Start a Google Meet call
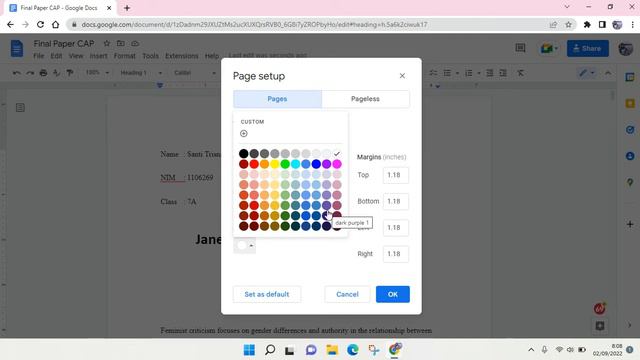Screen dimensions: 640x360 pos(549,49)
